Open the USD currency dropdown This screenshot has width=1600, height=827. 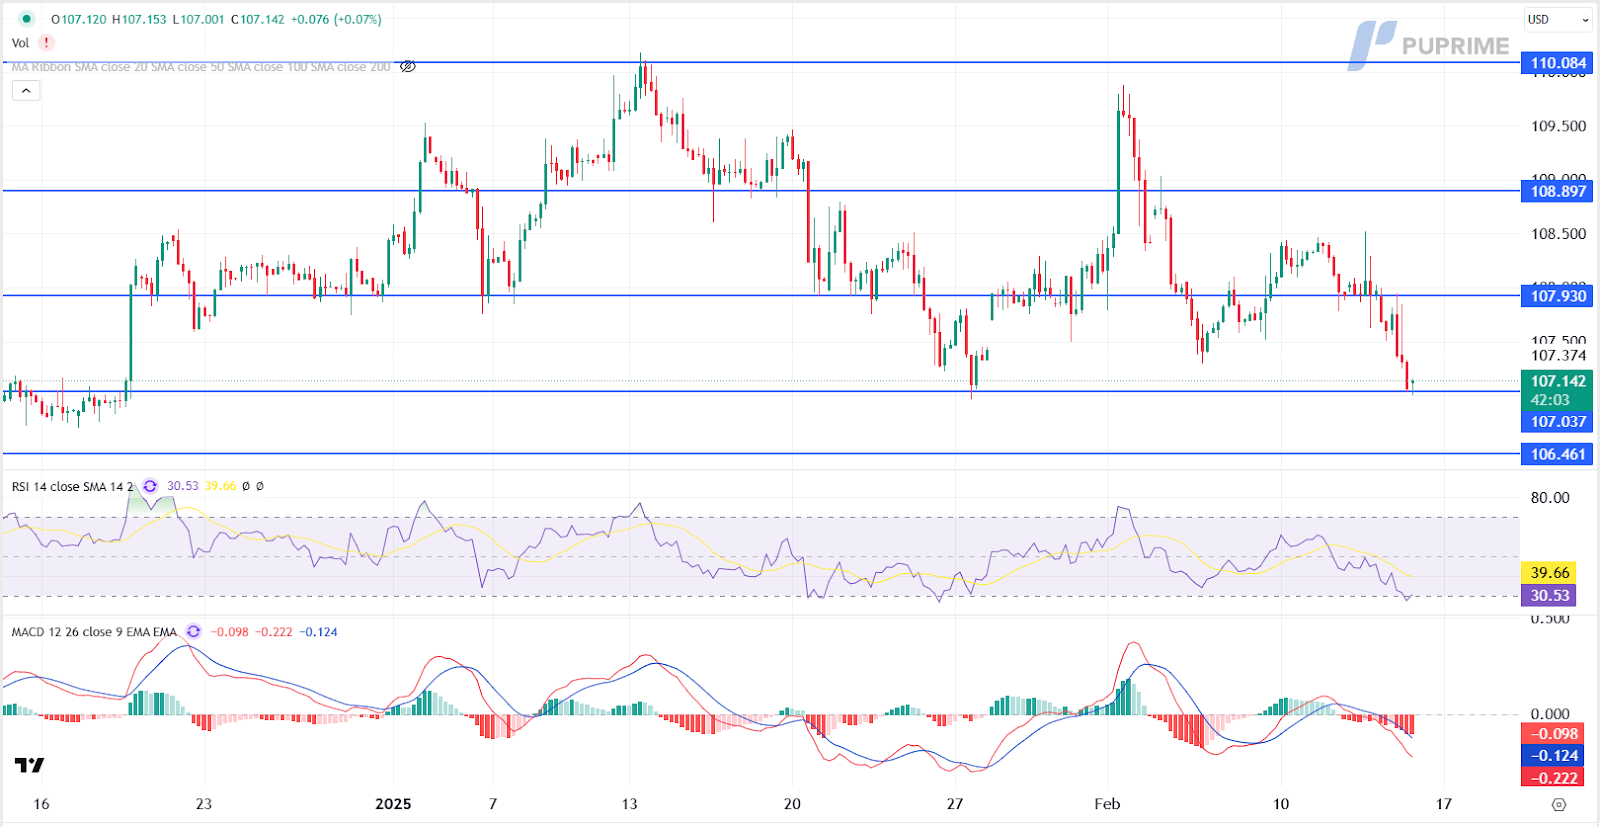pos(1558,19)
